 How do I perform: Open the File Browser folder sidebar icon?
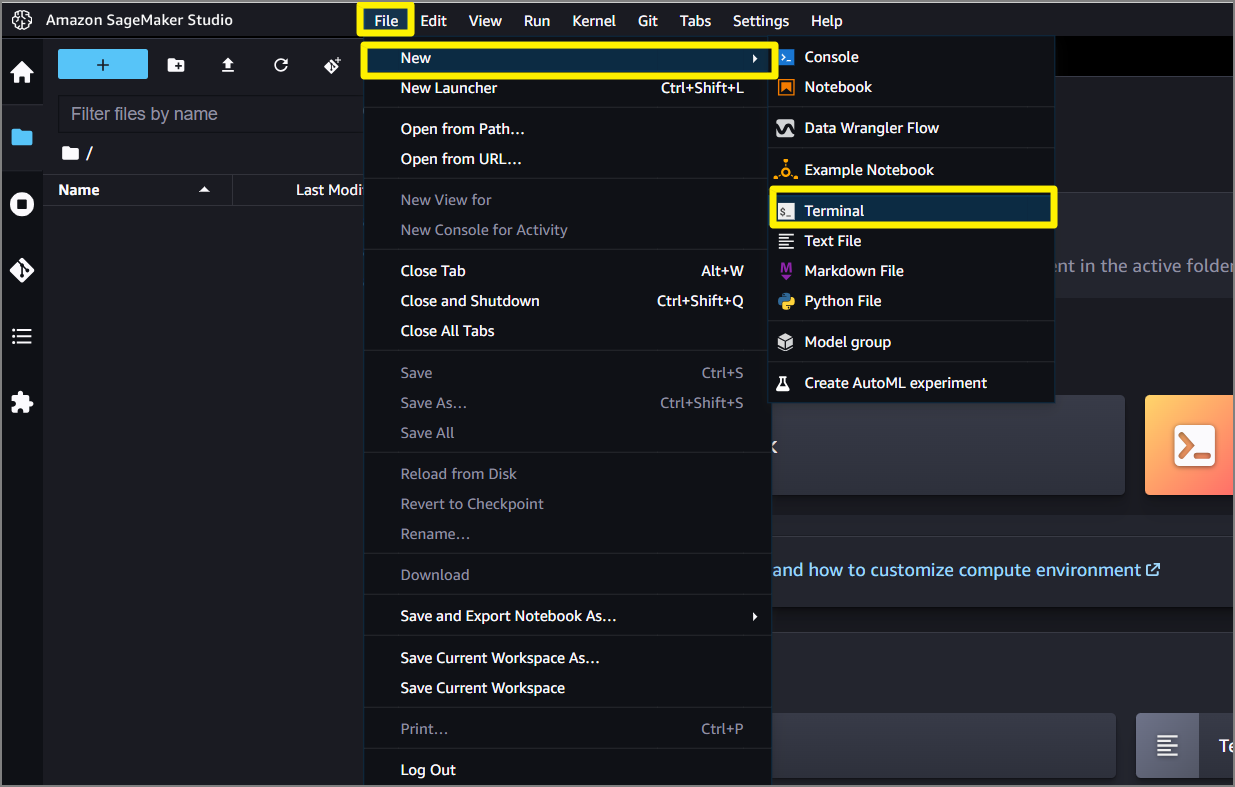22,137
